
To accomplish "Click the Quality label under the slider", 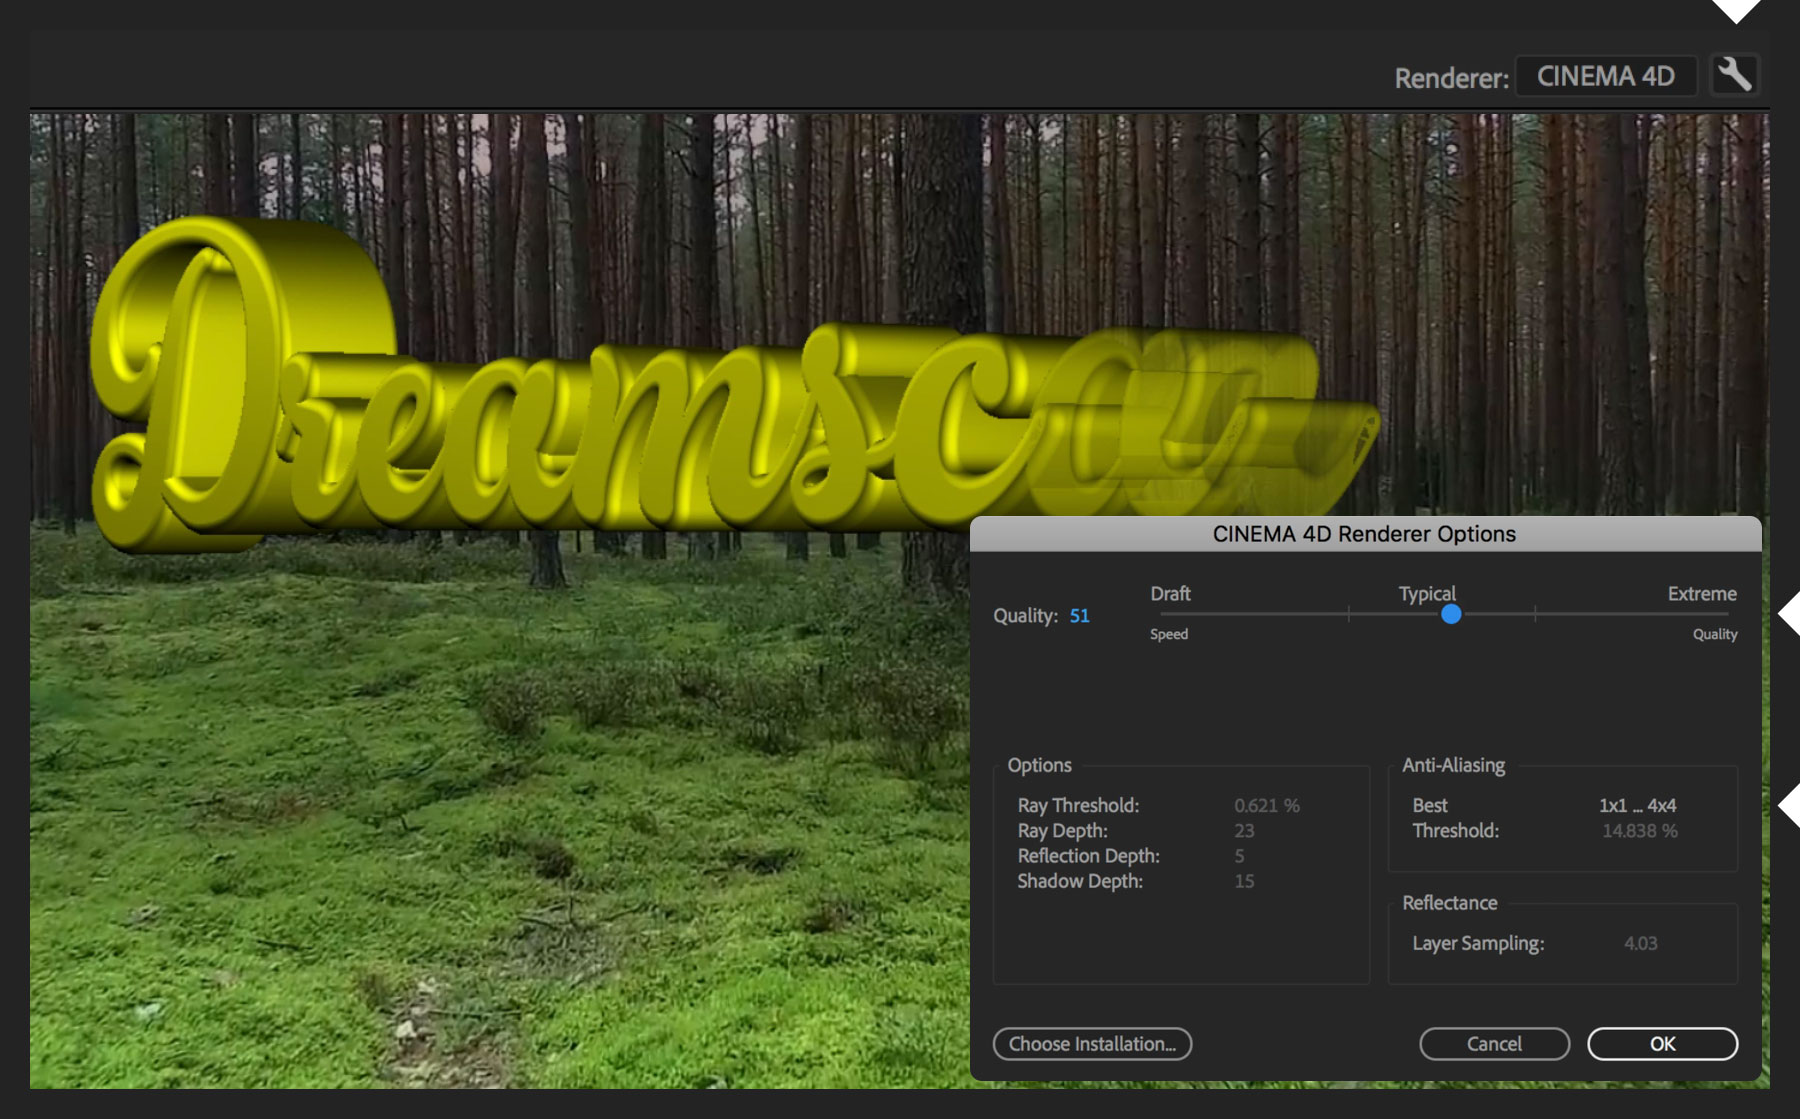I will tap(1715, 633).
